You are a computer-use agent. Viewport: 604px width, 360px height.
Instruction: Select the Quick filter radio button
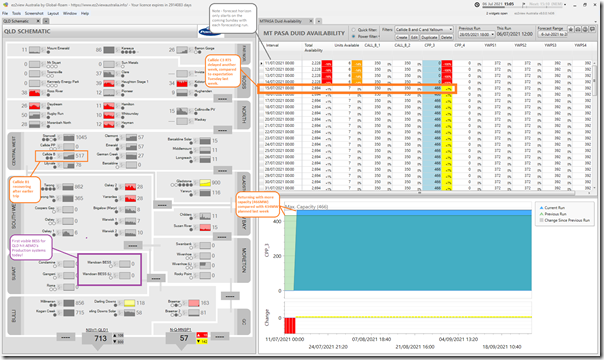tap(353, 30)
